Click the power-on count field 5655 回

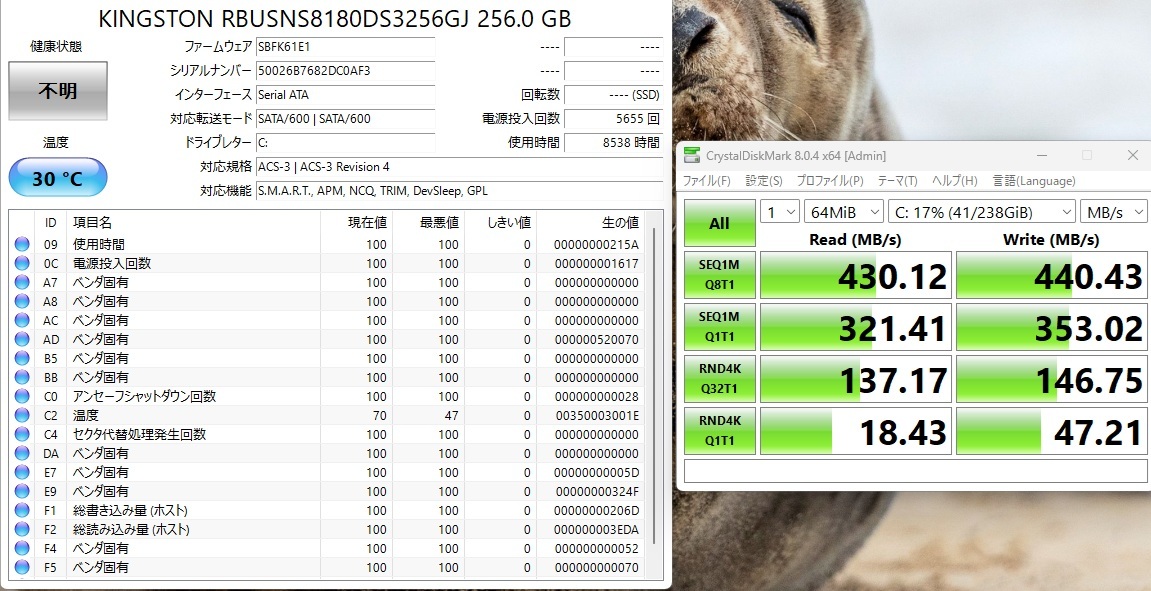(x=613, y=119)
